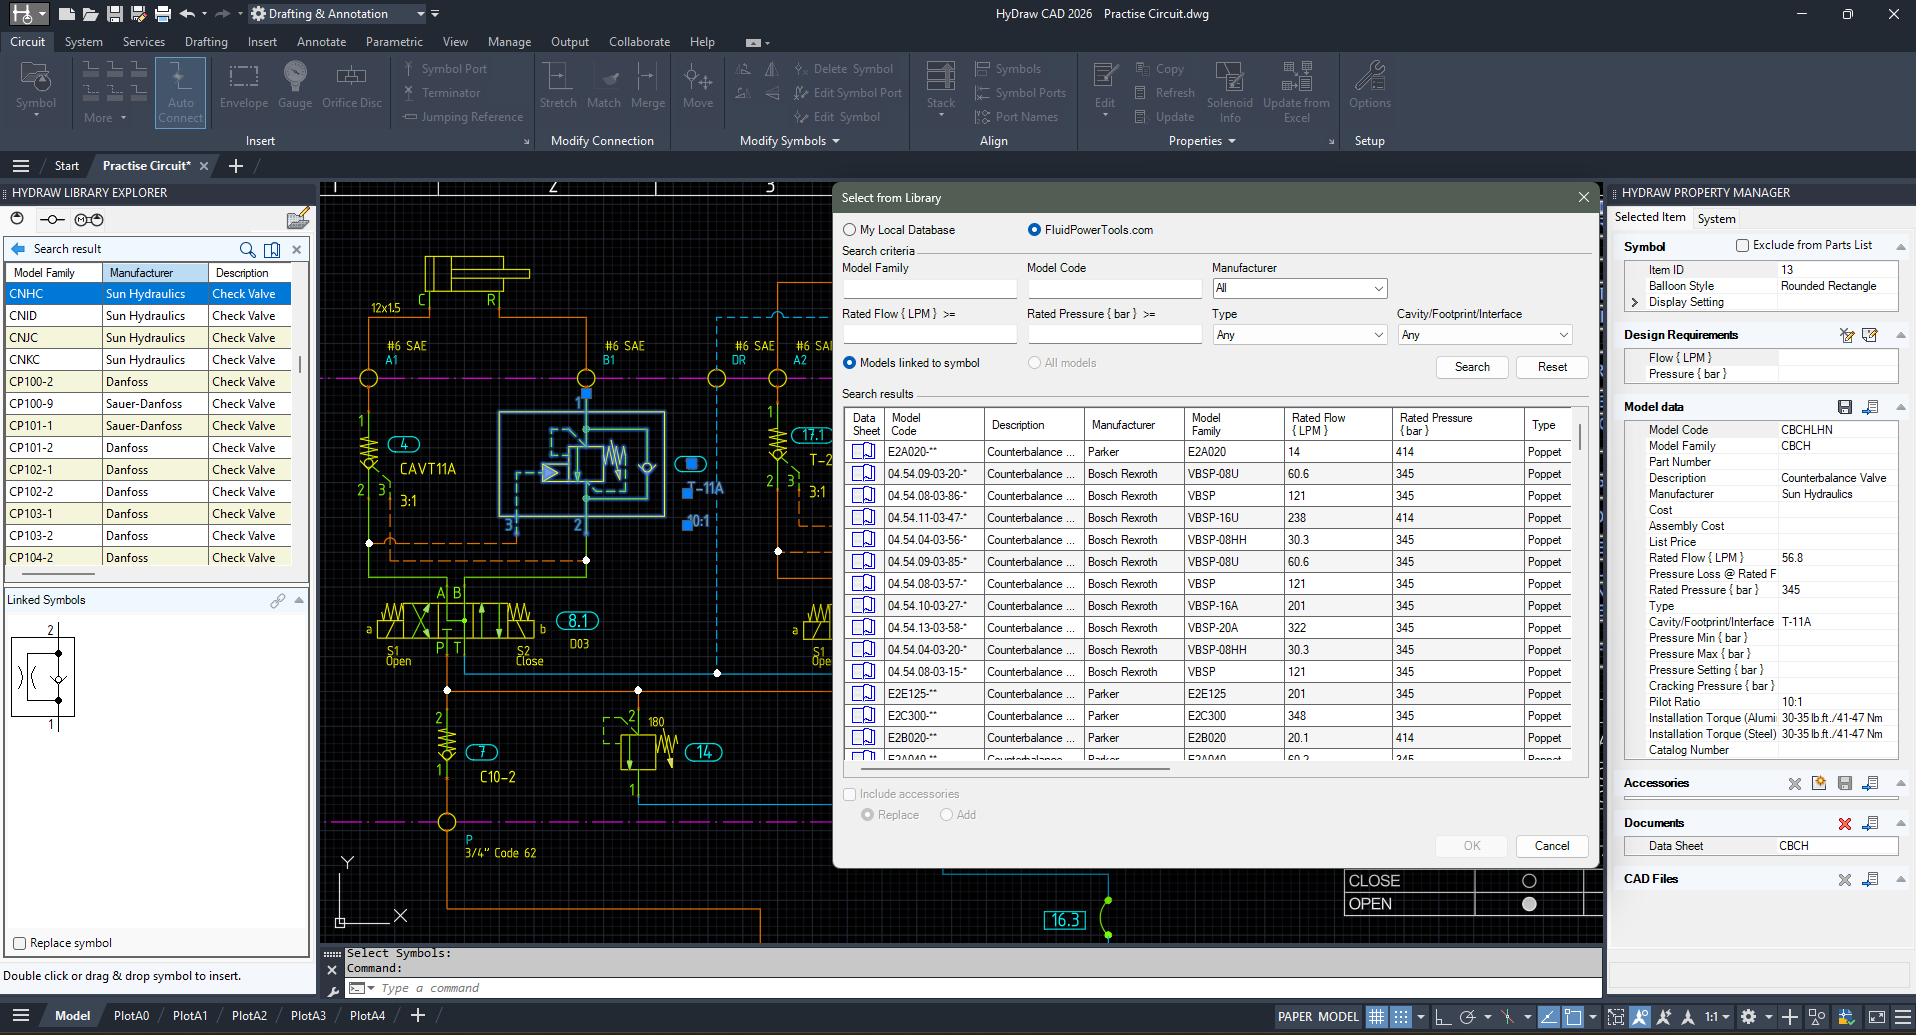1916x1035 pixels.
Task: Click the Solenoid Info tool
Action: (1229, 90)
